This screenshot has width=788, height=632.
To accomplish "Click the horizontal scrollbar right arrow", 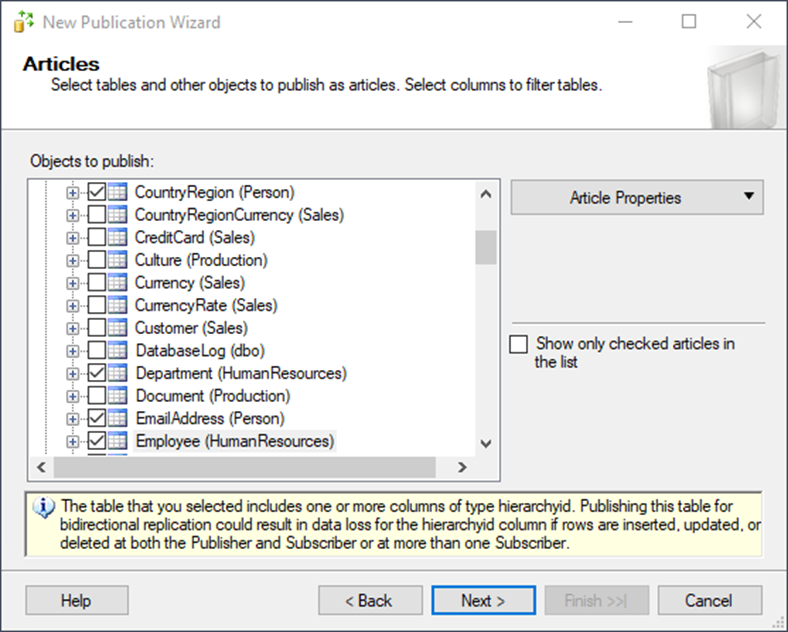I will pyautogui.click(x=462, y=468).
